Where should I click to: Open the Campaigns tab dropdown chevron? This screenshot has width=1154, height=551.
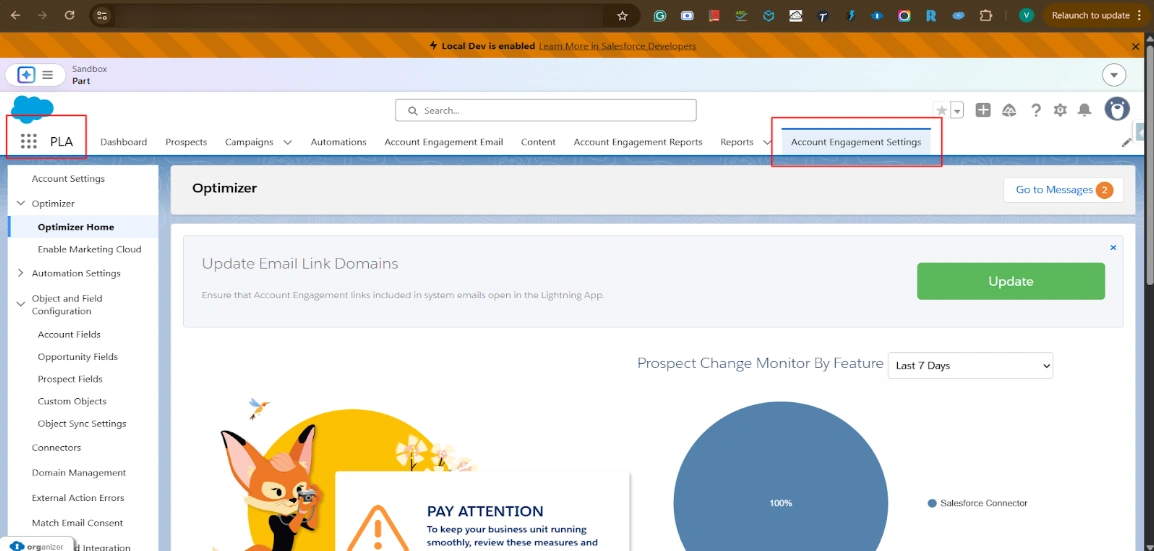pos(287,143)
